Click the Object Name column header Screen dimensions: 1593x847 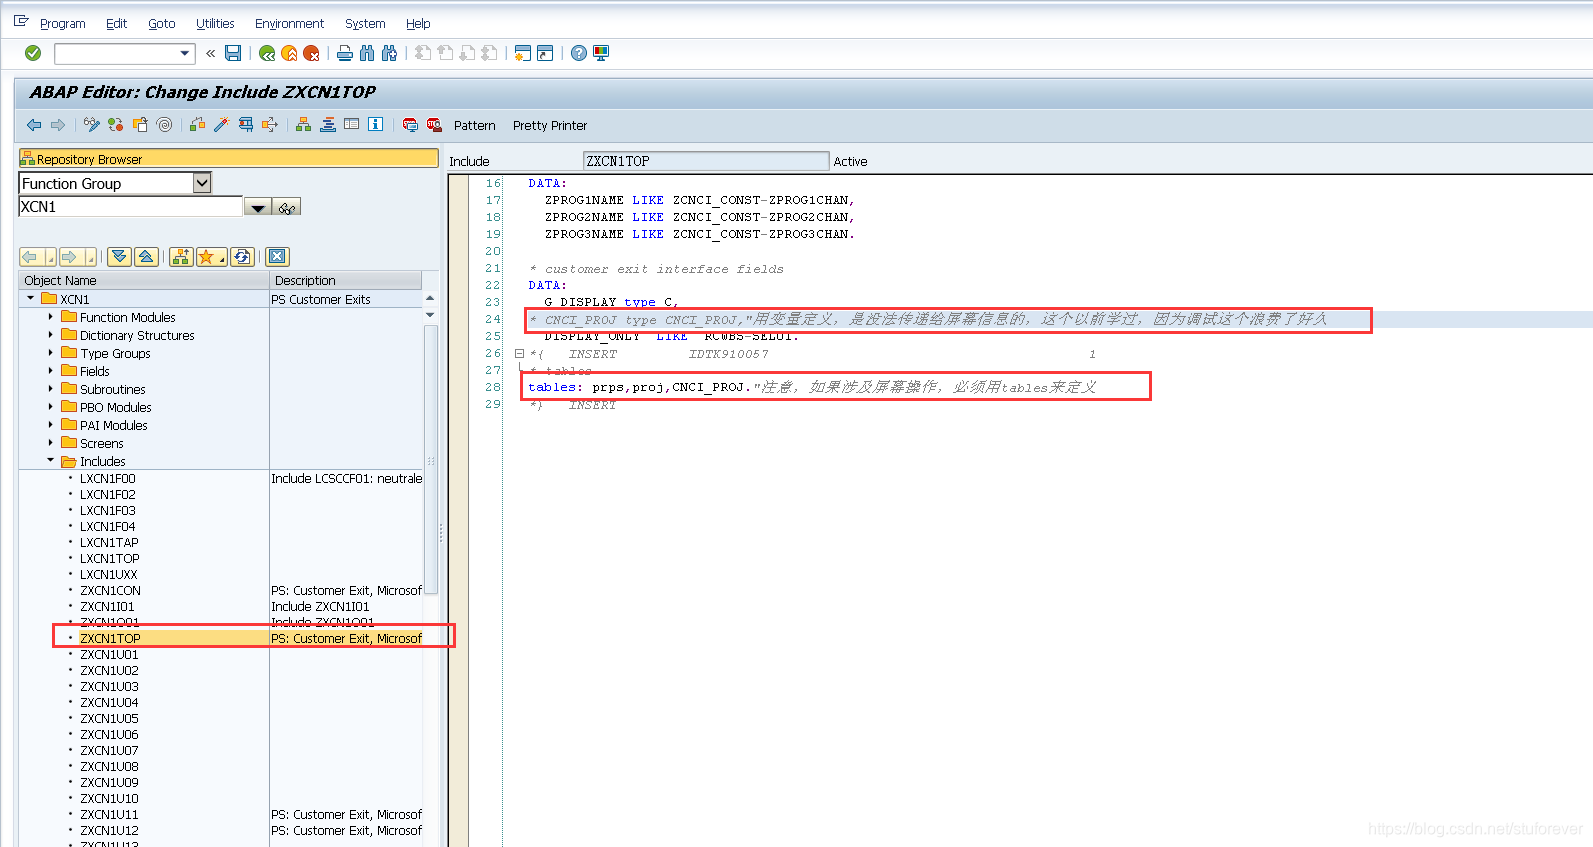pyautogui.click(x=144, y=280)
